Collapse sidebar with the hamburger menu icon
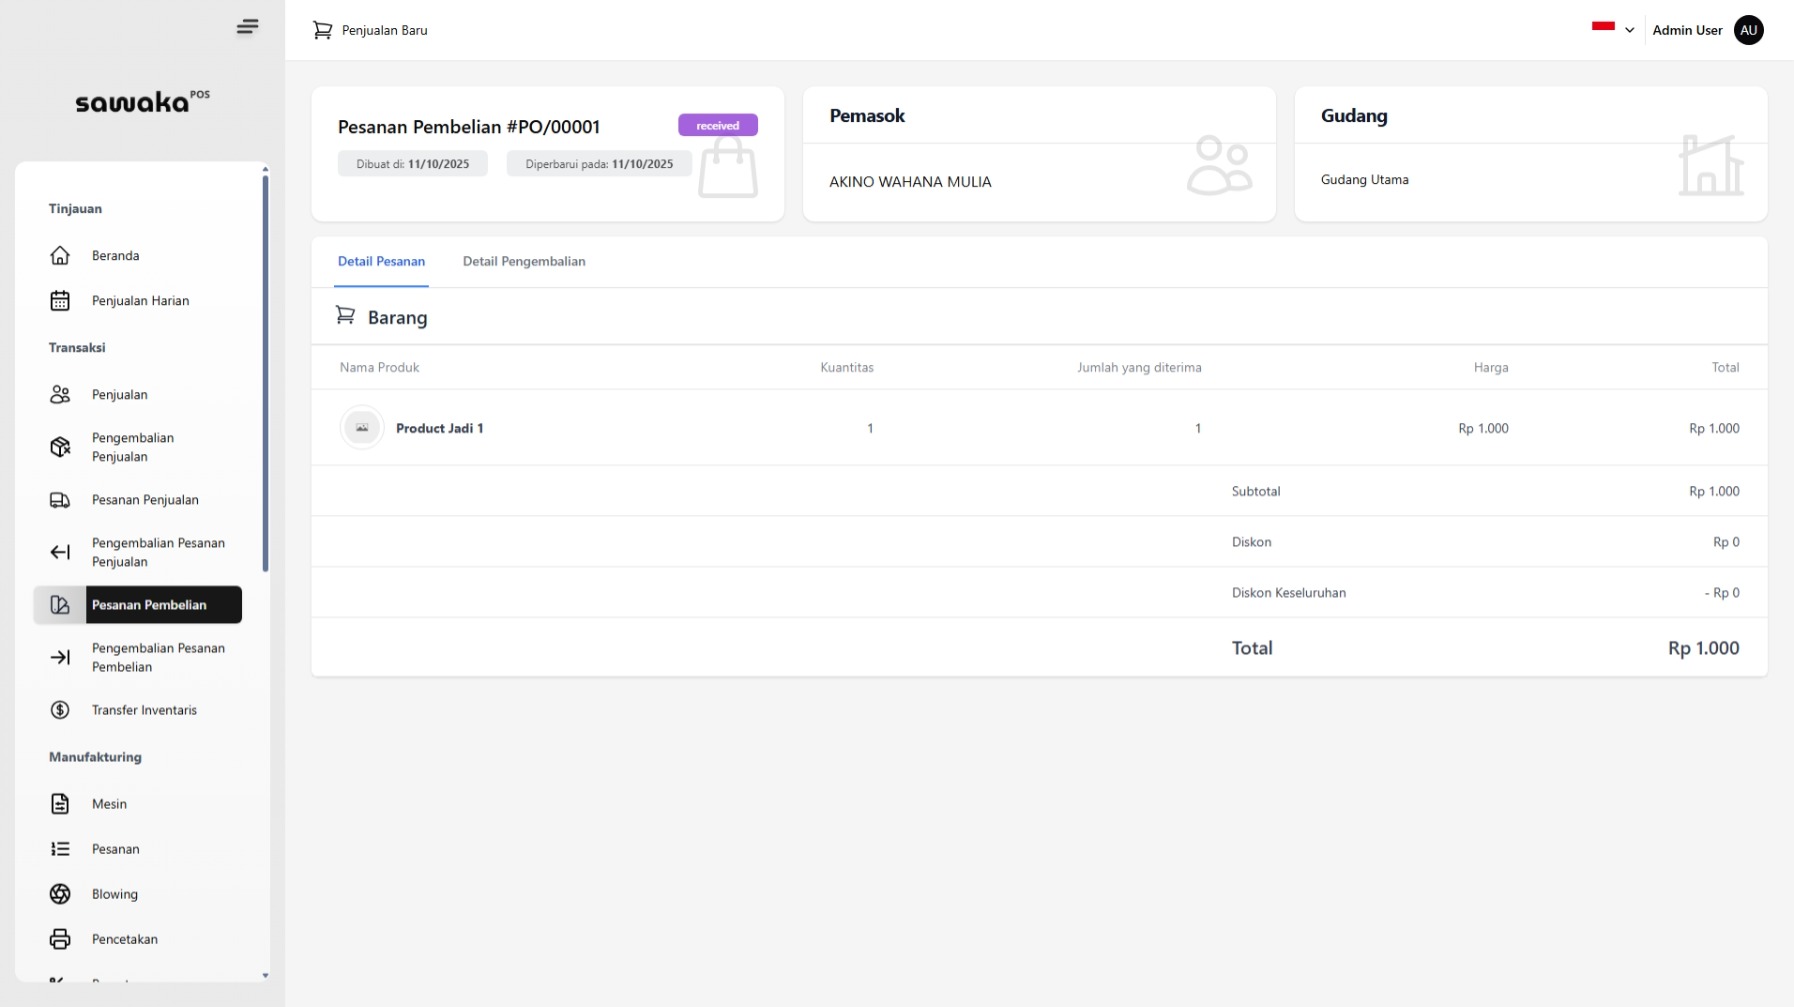 (247, 27)
